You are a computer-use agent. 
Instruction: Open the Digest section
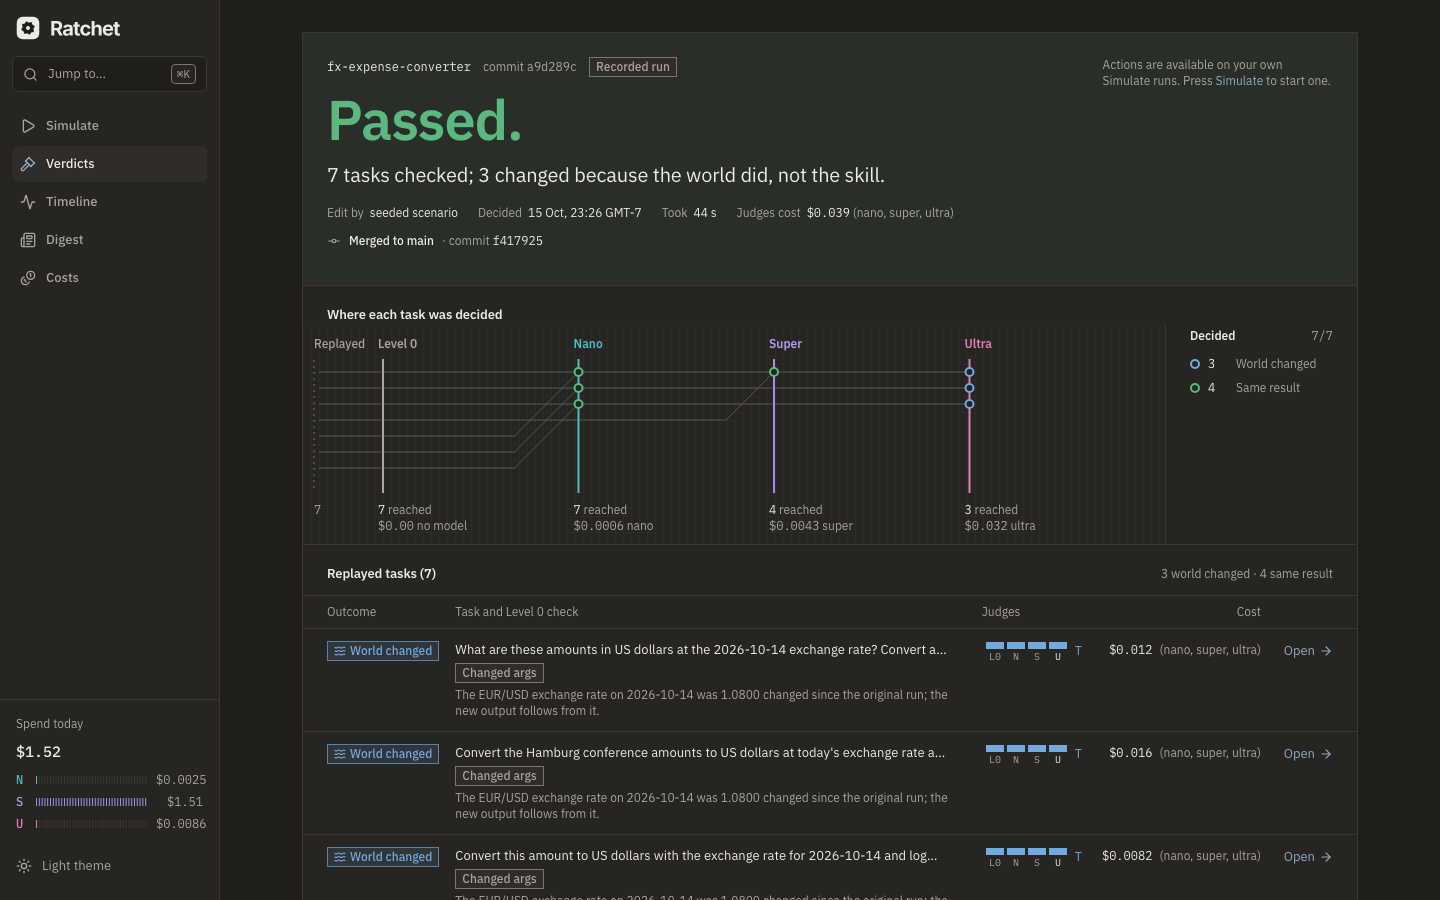[x=109, y=240]
